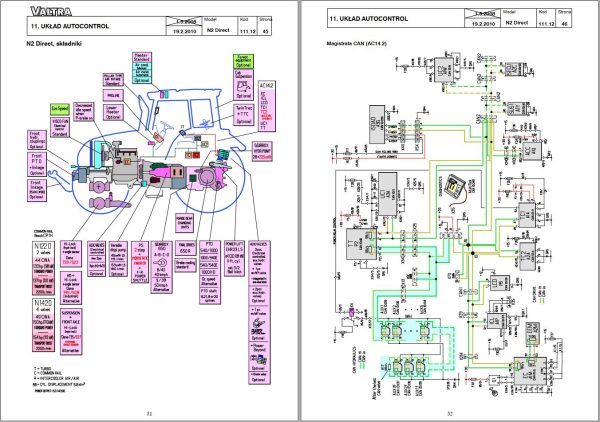This screenshot has height=422, width=600.
Task: Click the 'Power Beyond' optional box
Action: 259,357
